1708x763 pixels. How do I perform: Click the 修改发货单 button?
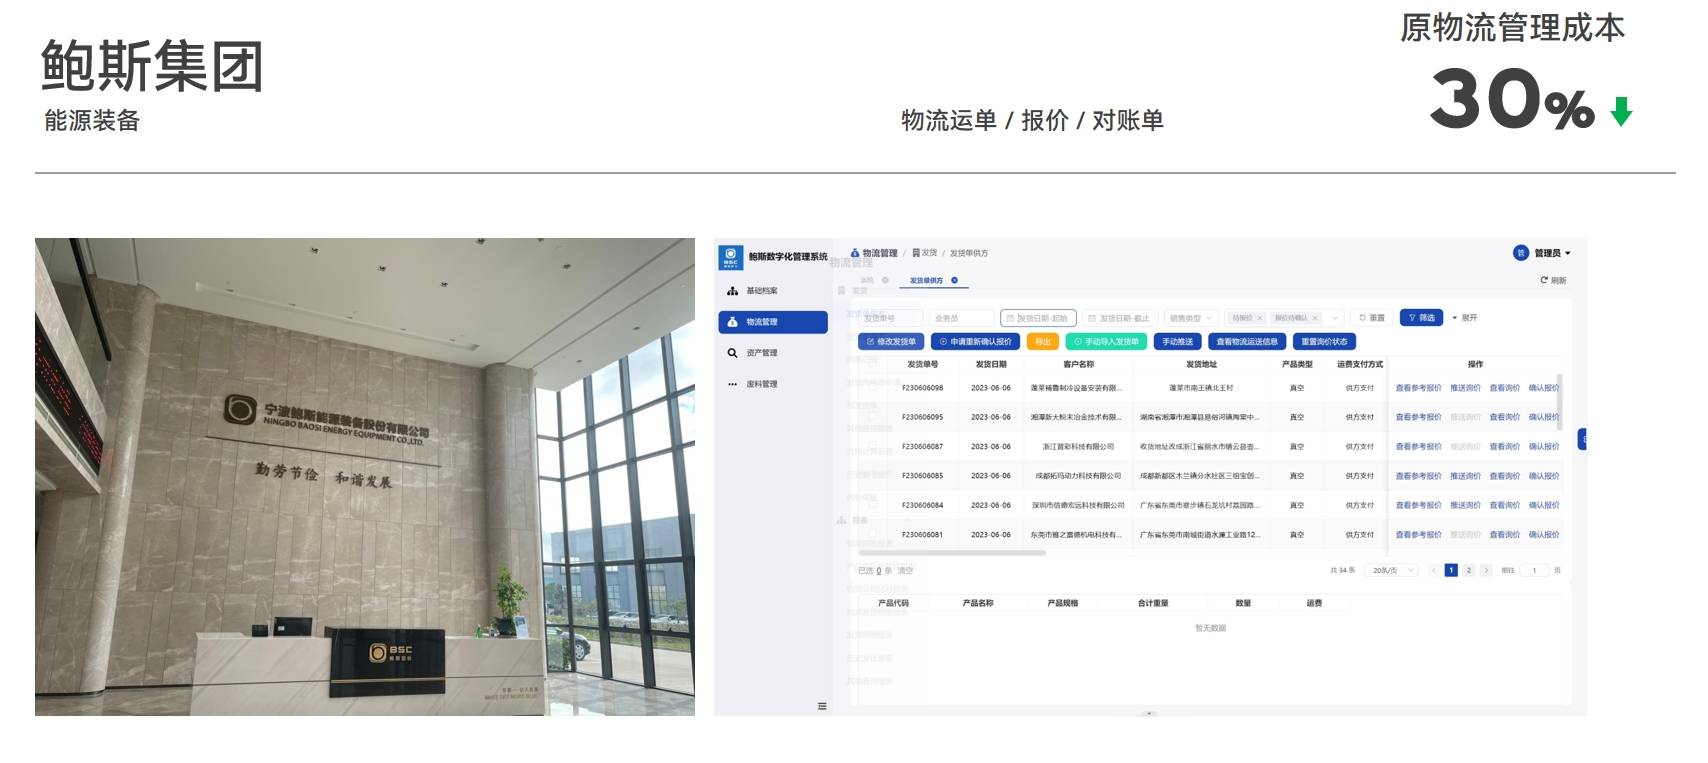coord(891,342)
